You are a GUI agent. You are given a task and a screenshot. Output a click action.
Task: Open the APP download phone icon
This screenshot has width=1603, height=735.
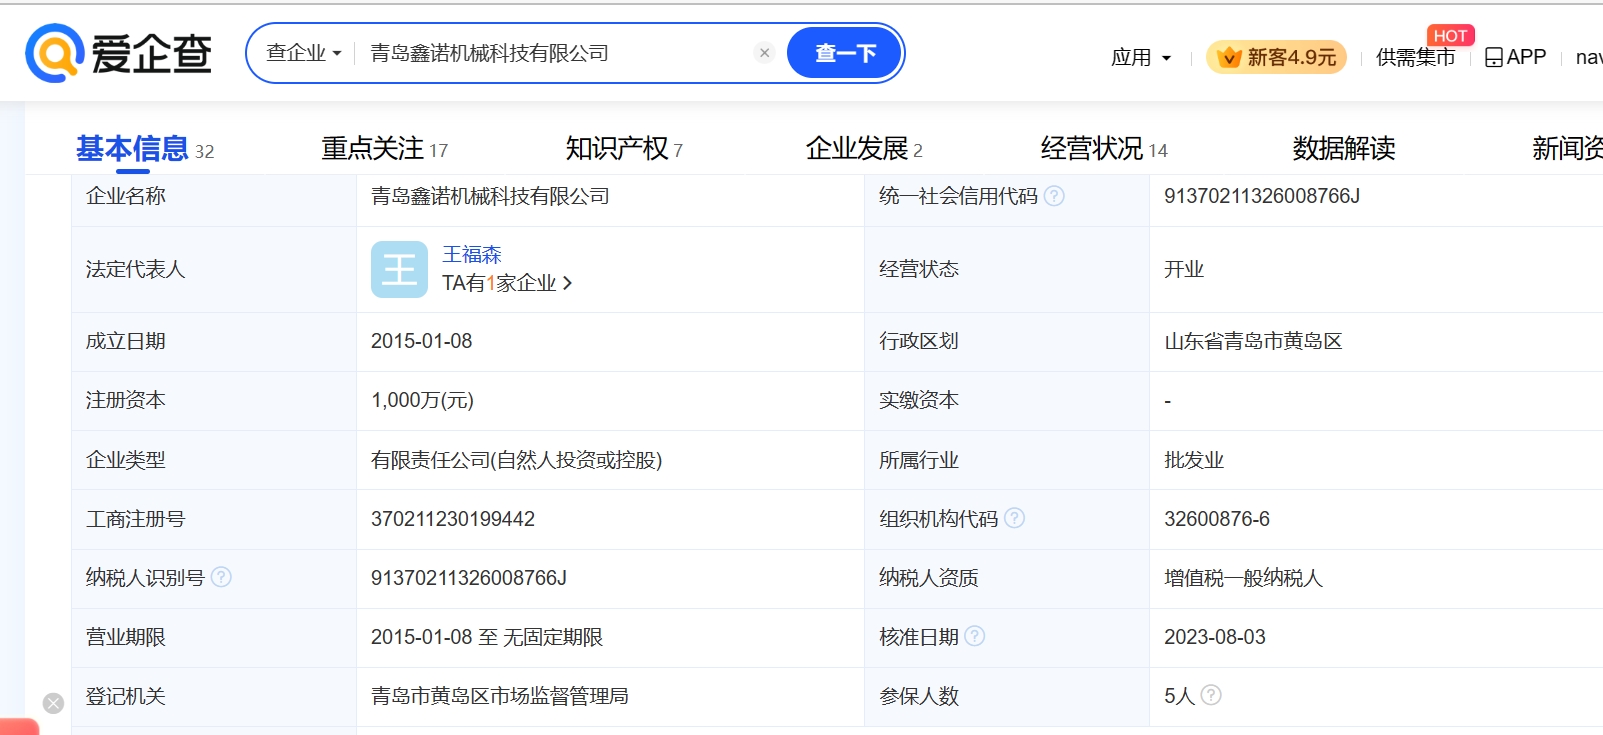(1494, 57)
